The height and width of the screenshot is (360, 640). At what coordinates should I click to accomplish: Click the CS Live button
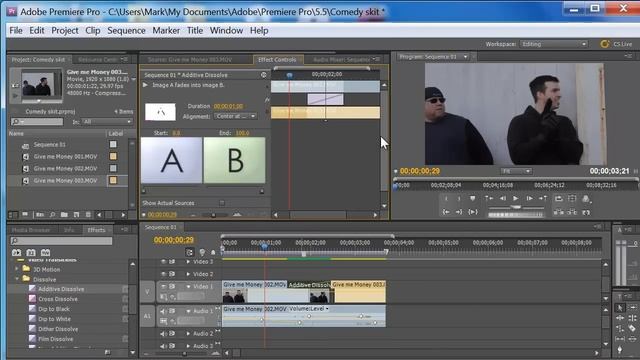click(616, 44)
